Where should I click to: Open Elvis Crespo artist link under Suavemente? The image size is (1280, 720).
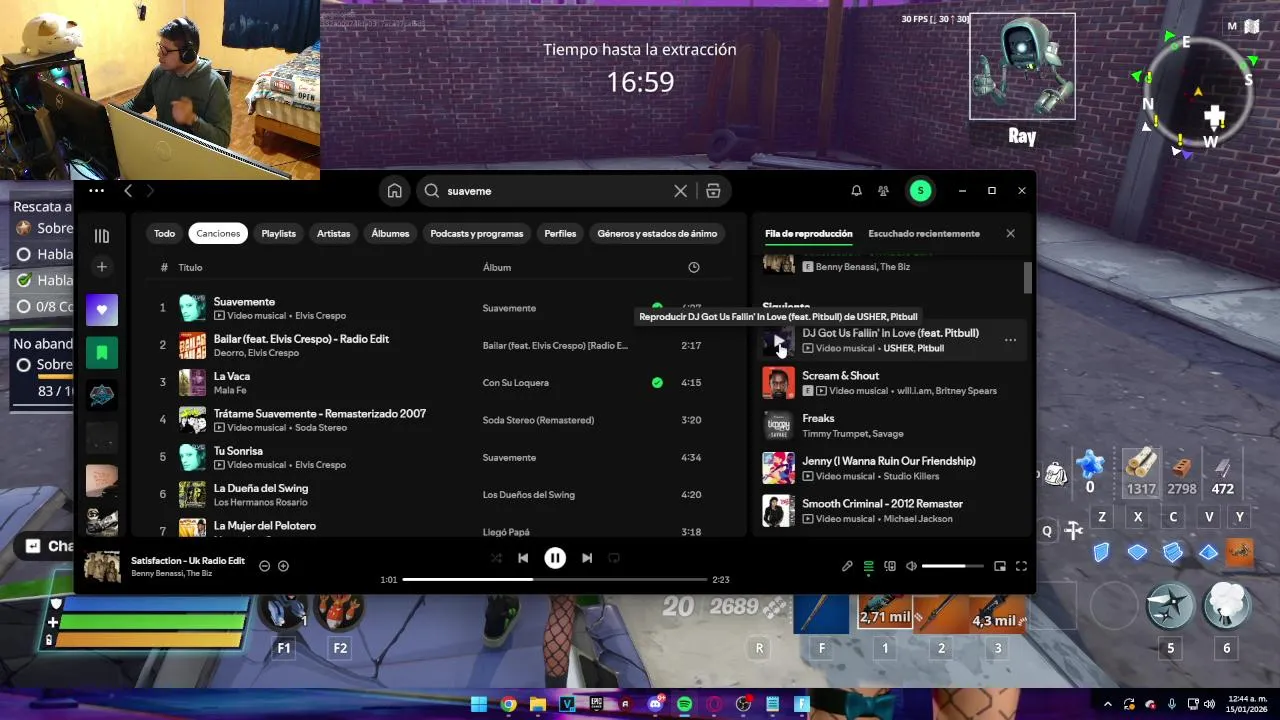(320, 316)
